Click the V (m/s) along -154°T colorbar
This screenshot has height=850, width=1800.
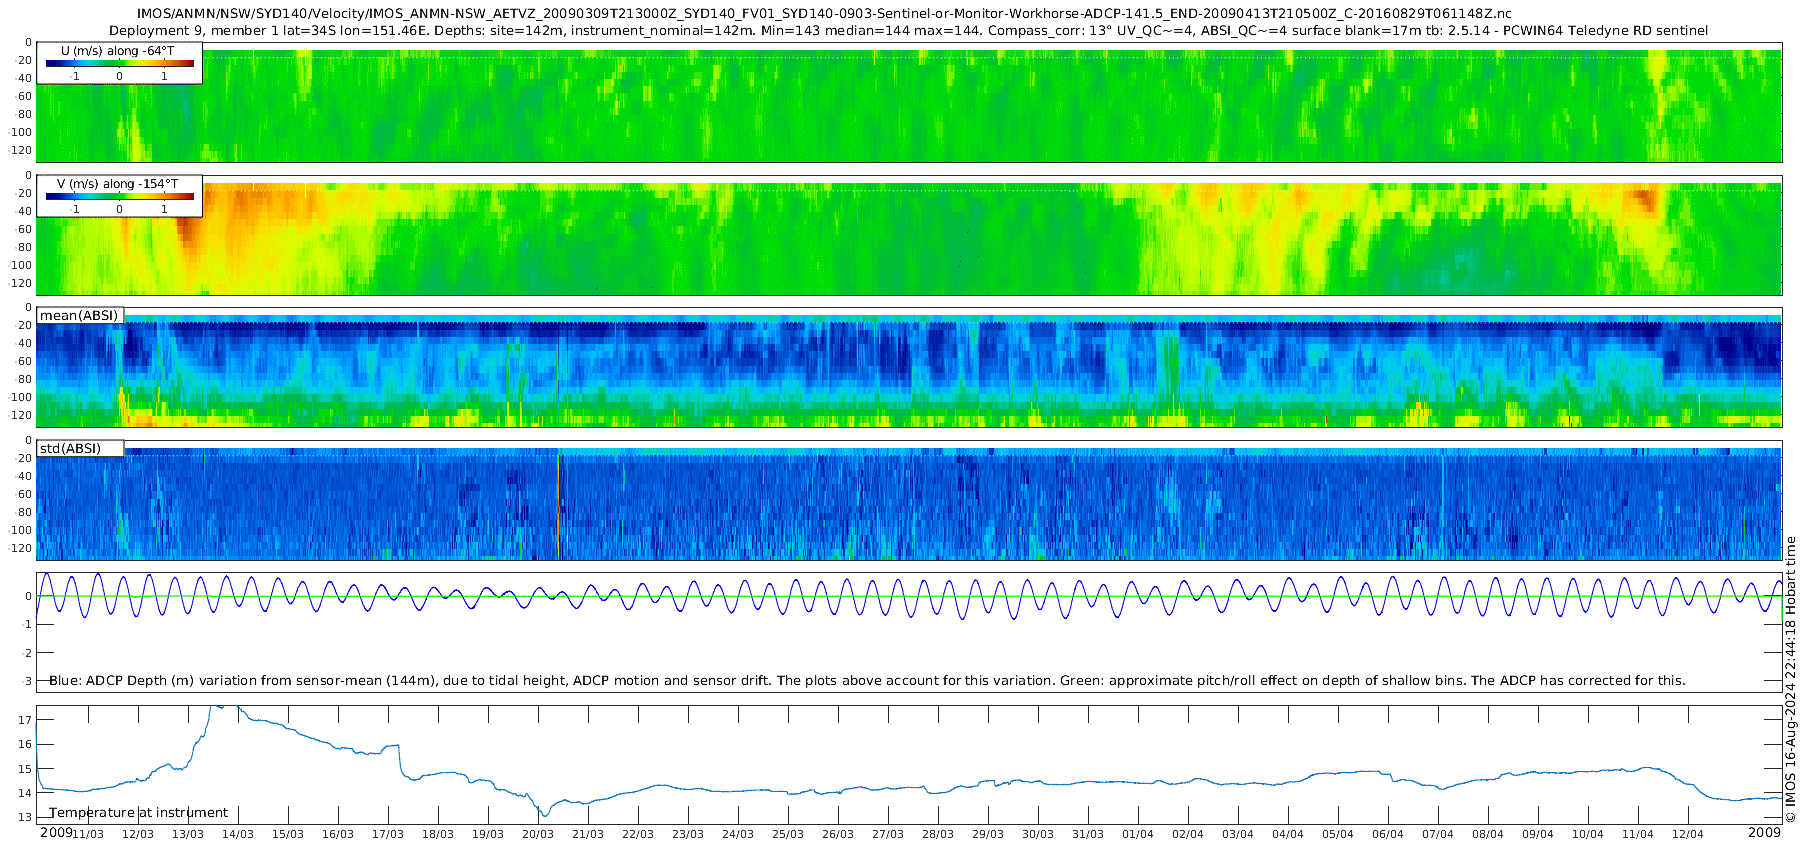pos(119,195)
